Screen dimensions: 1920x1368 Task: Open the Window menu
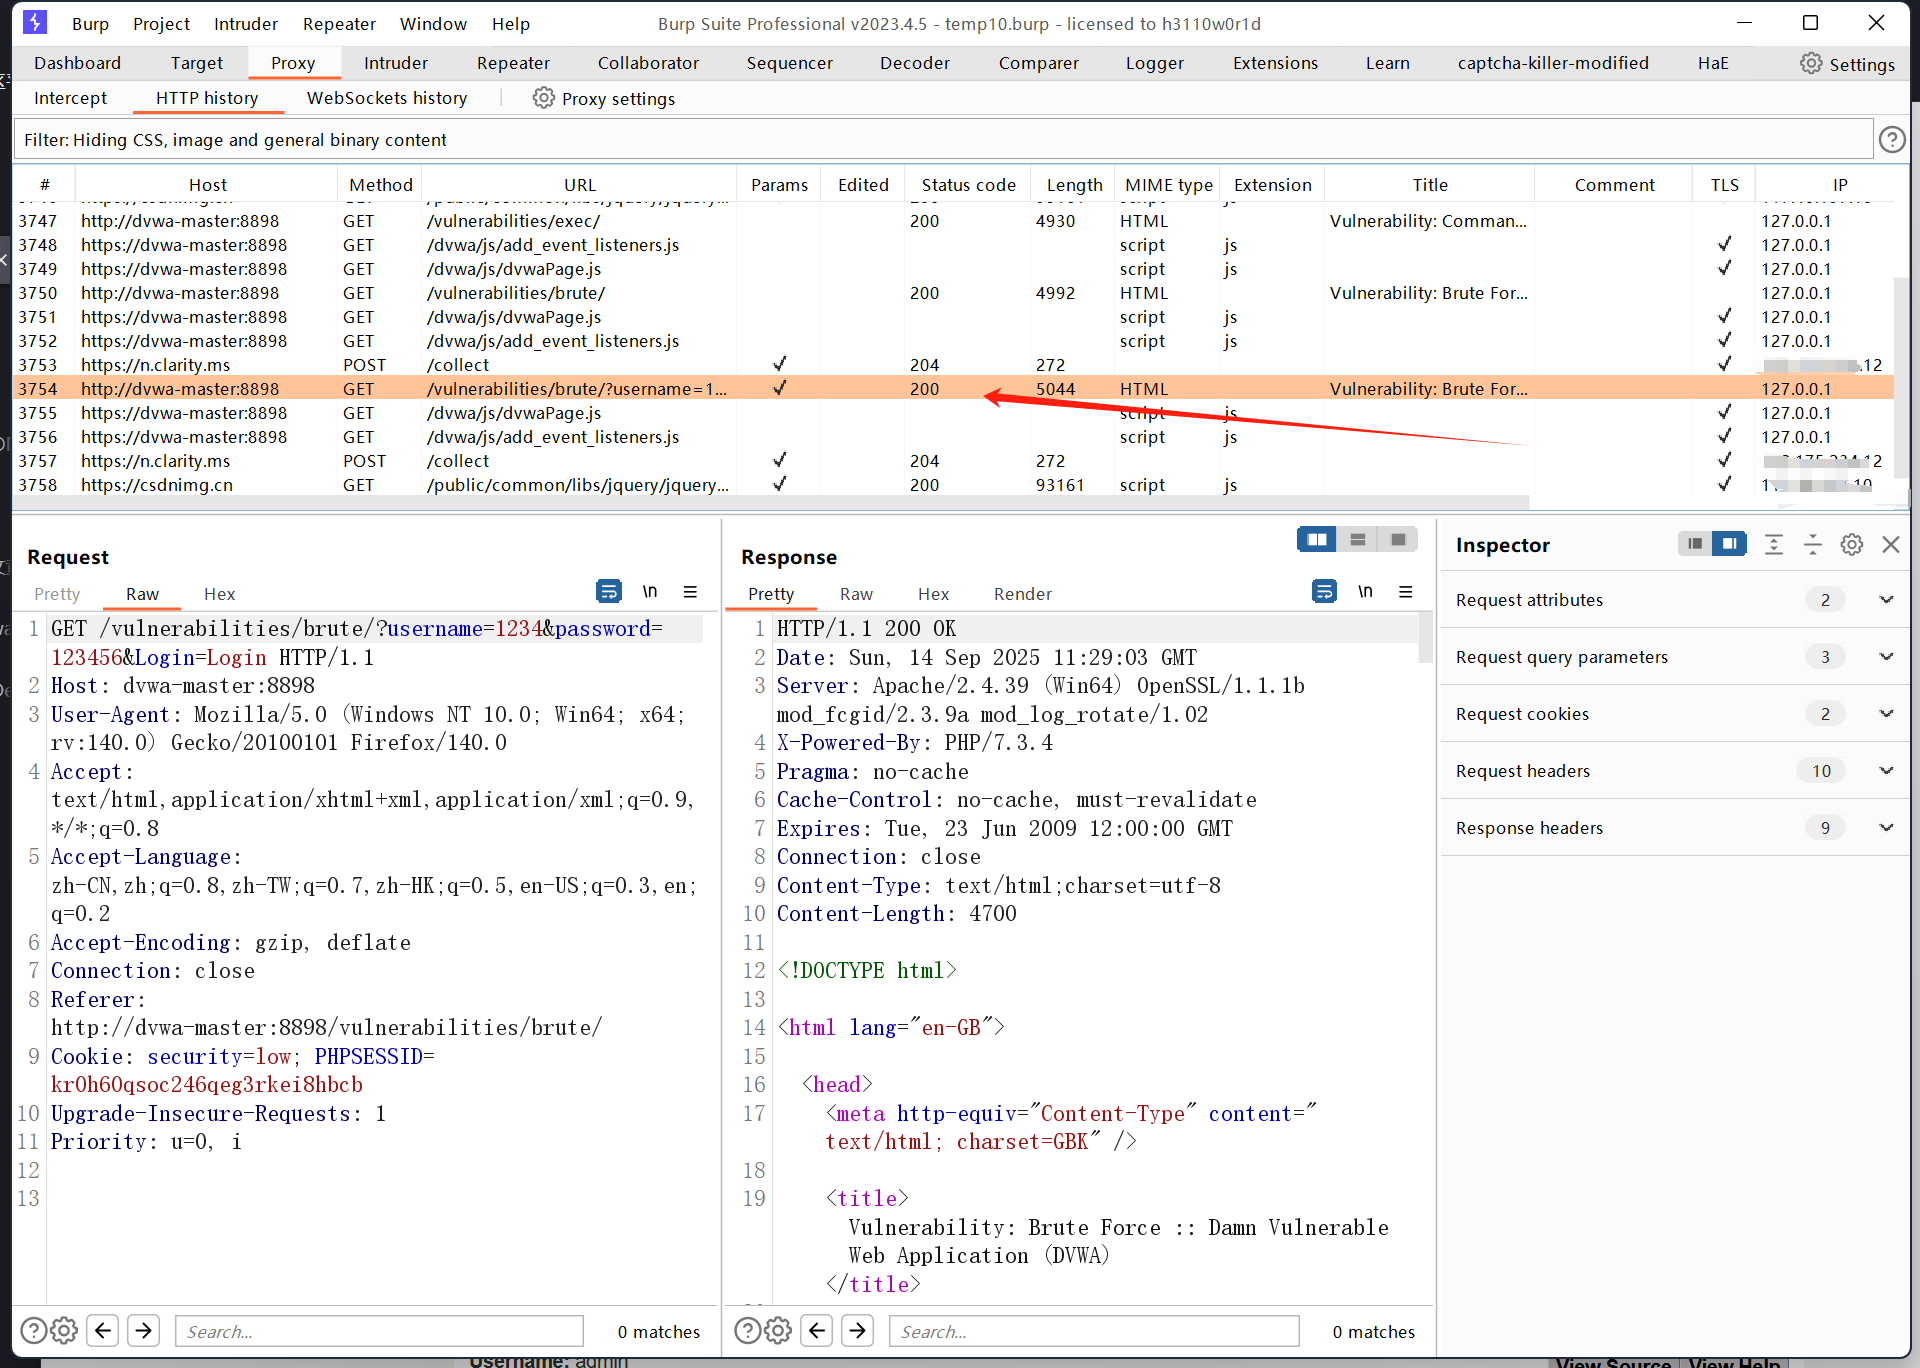pos(433,23)
